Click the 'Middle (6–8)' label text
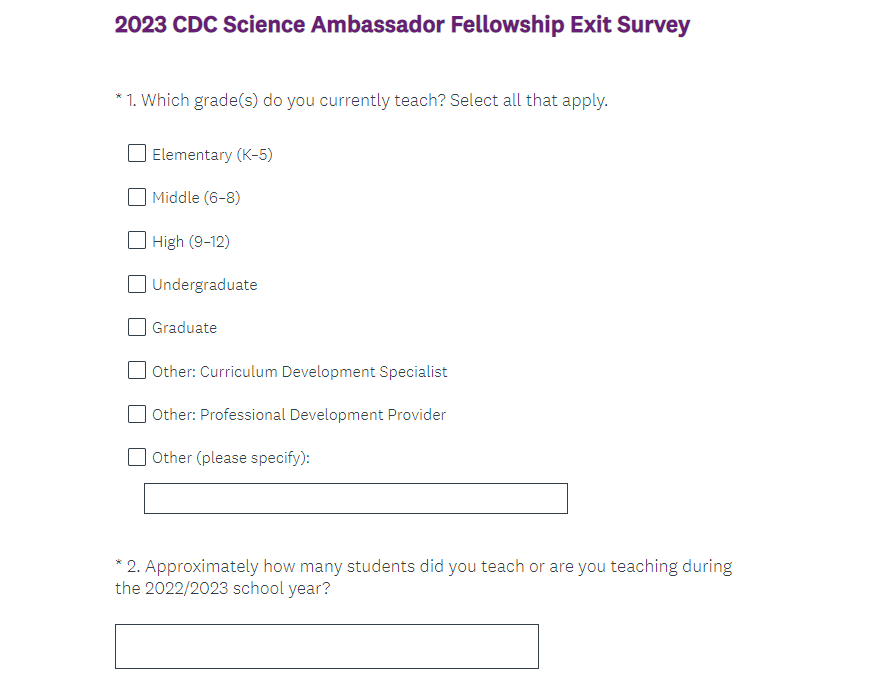The height and width of the screenshot is (690, 873). pos(196,198)
